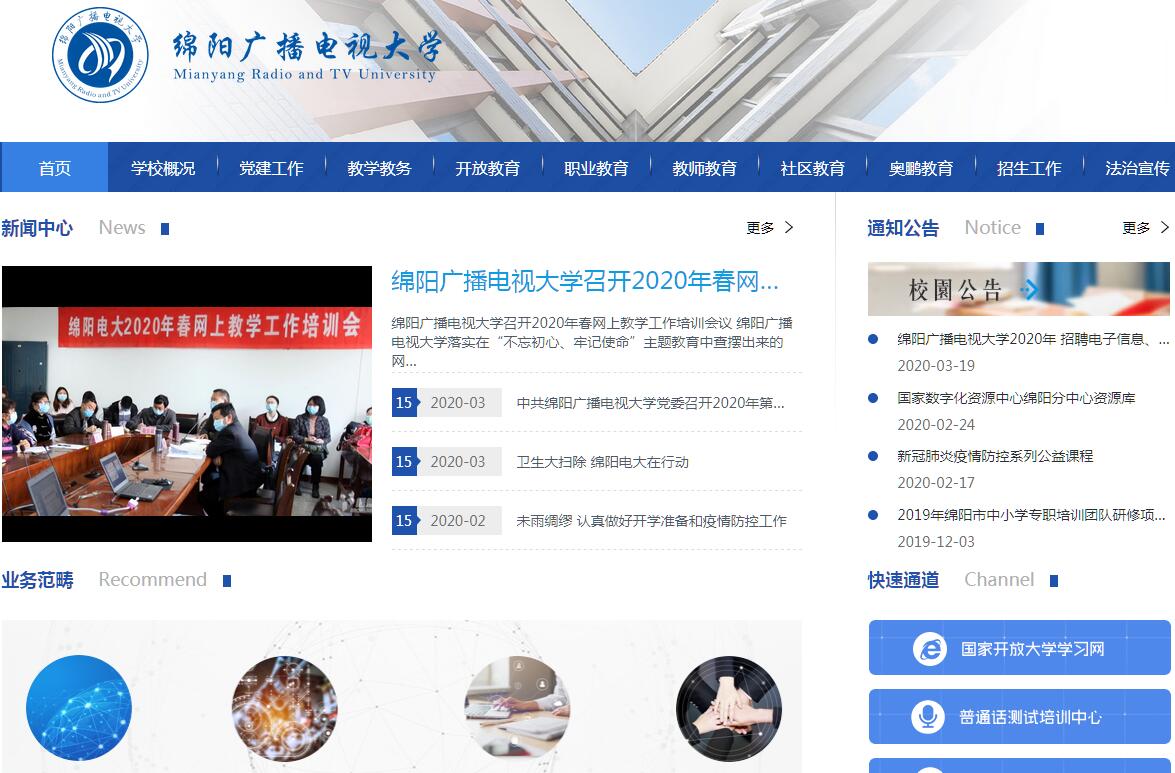Open the 开放教育 navigation item
1175x773 pixels.
coord(488,168)
